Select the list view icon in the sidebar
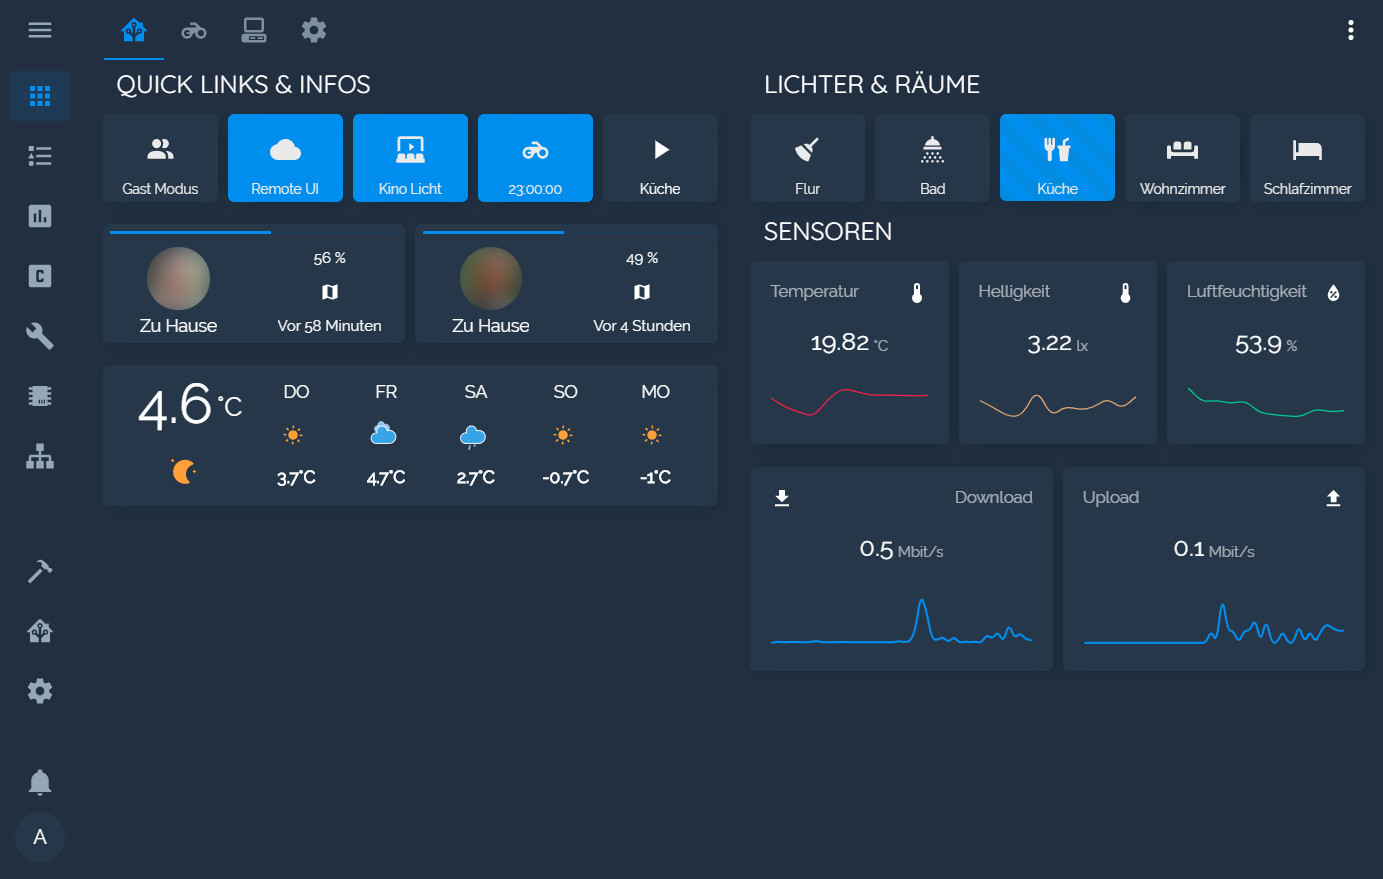 pyautogui.click(x=40, y=156)
